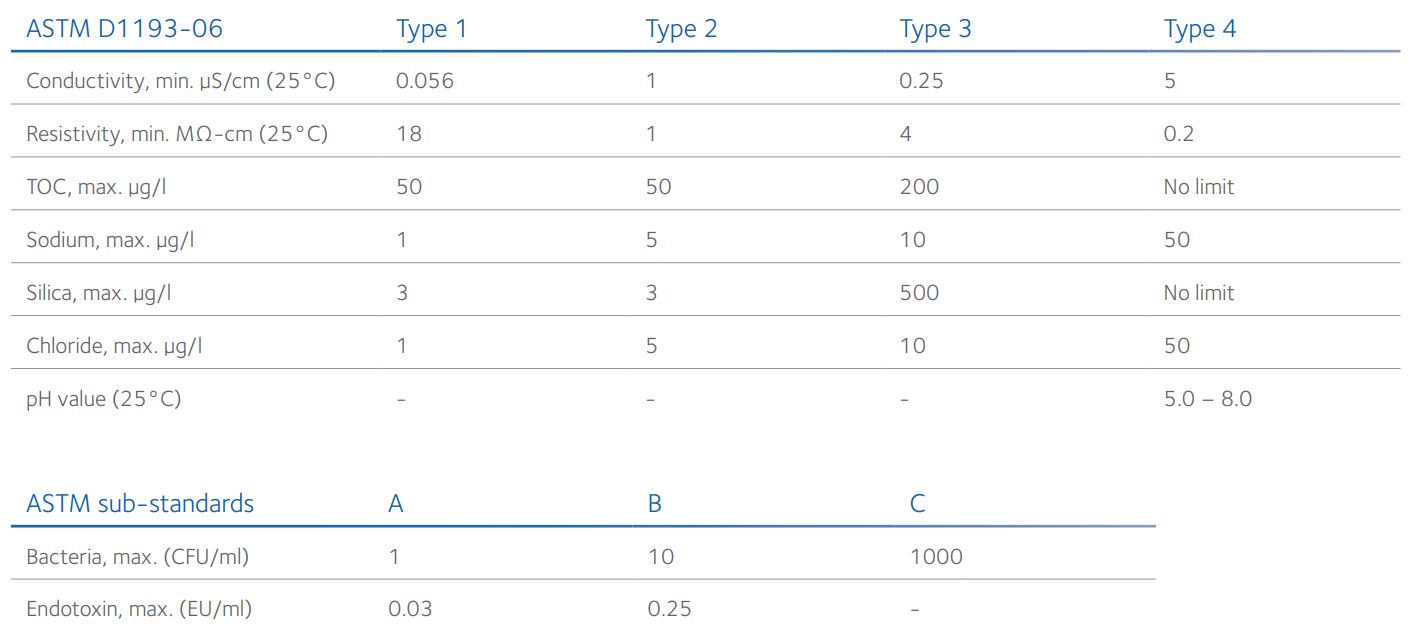Image resolution: width=1422 pixels, height=642 pixels.
Task: Click the ASTM D1193-06 table heading
Action: [124, 29]
